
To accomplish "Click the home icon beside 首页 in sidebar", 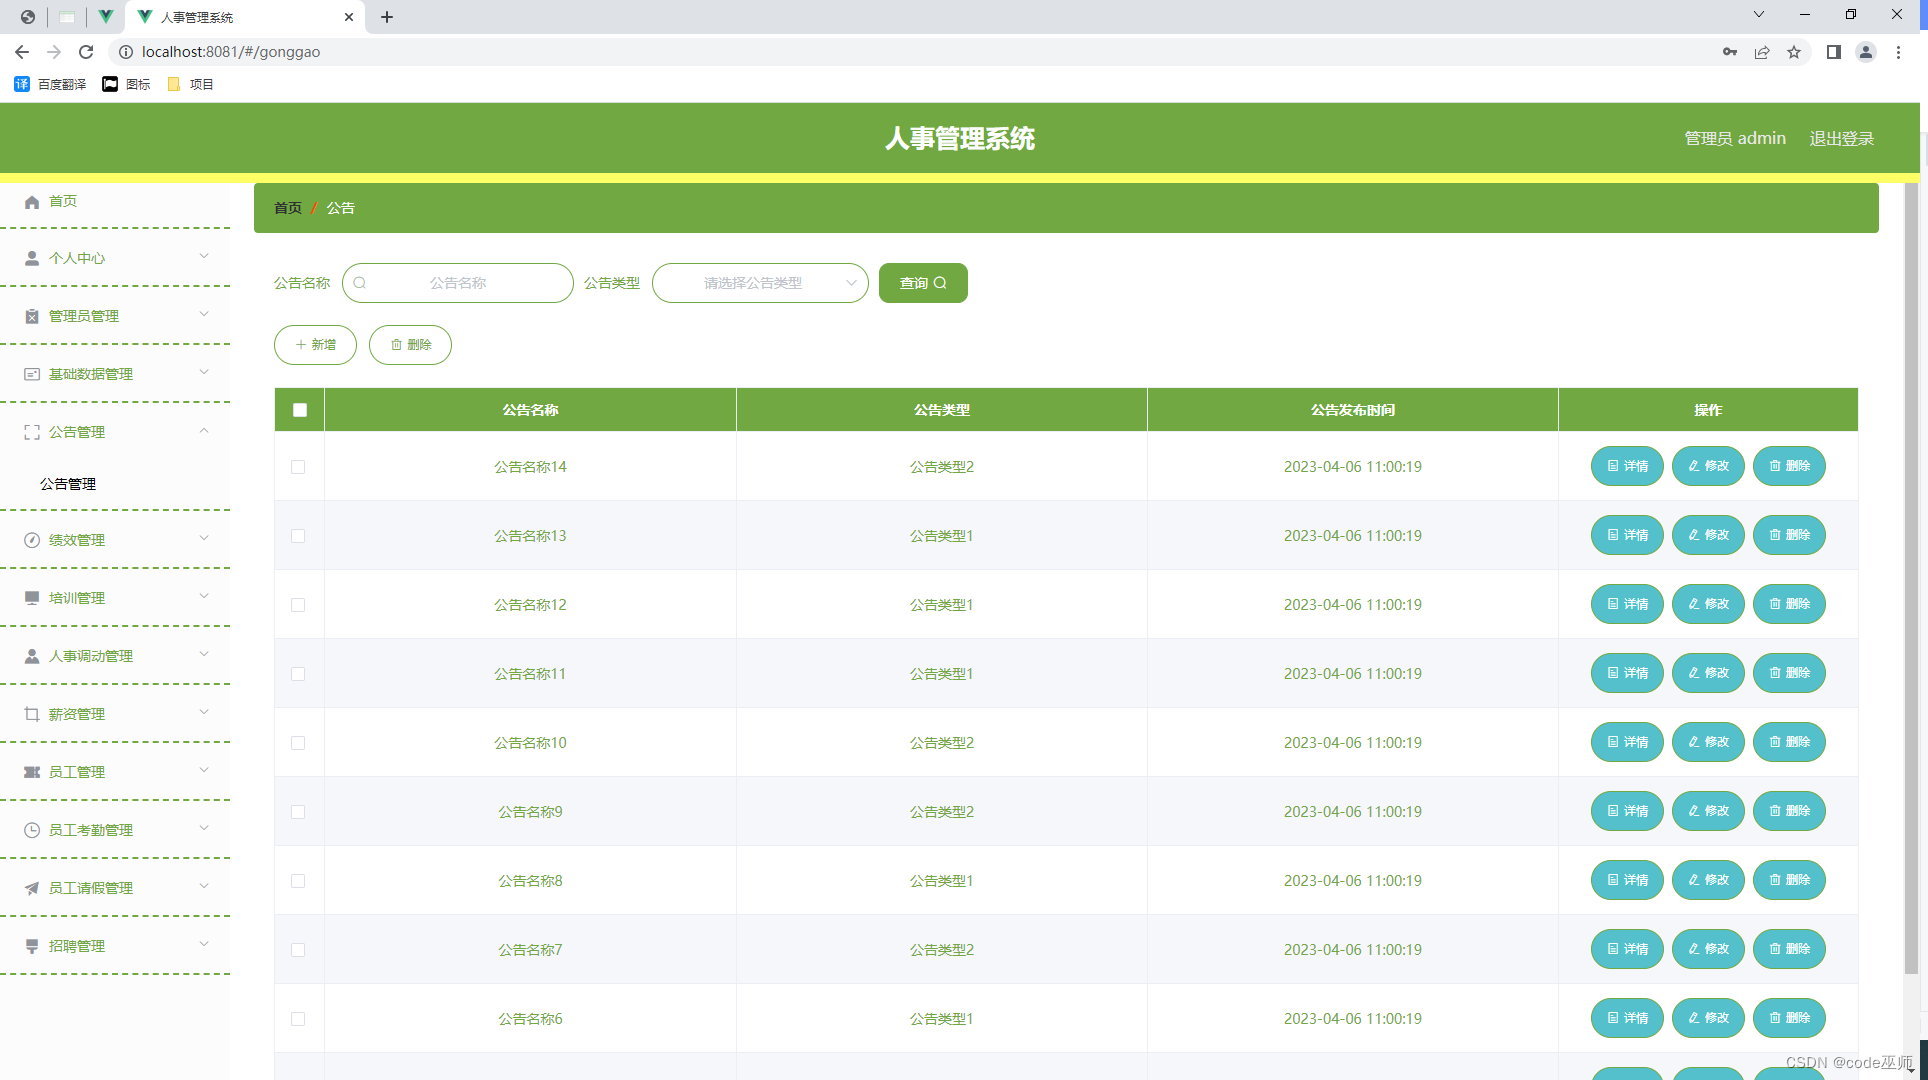I will (32, 202).
